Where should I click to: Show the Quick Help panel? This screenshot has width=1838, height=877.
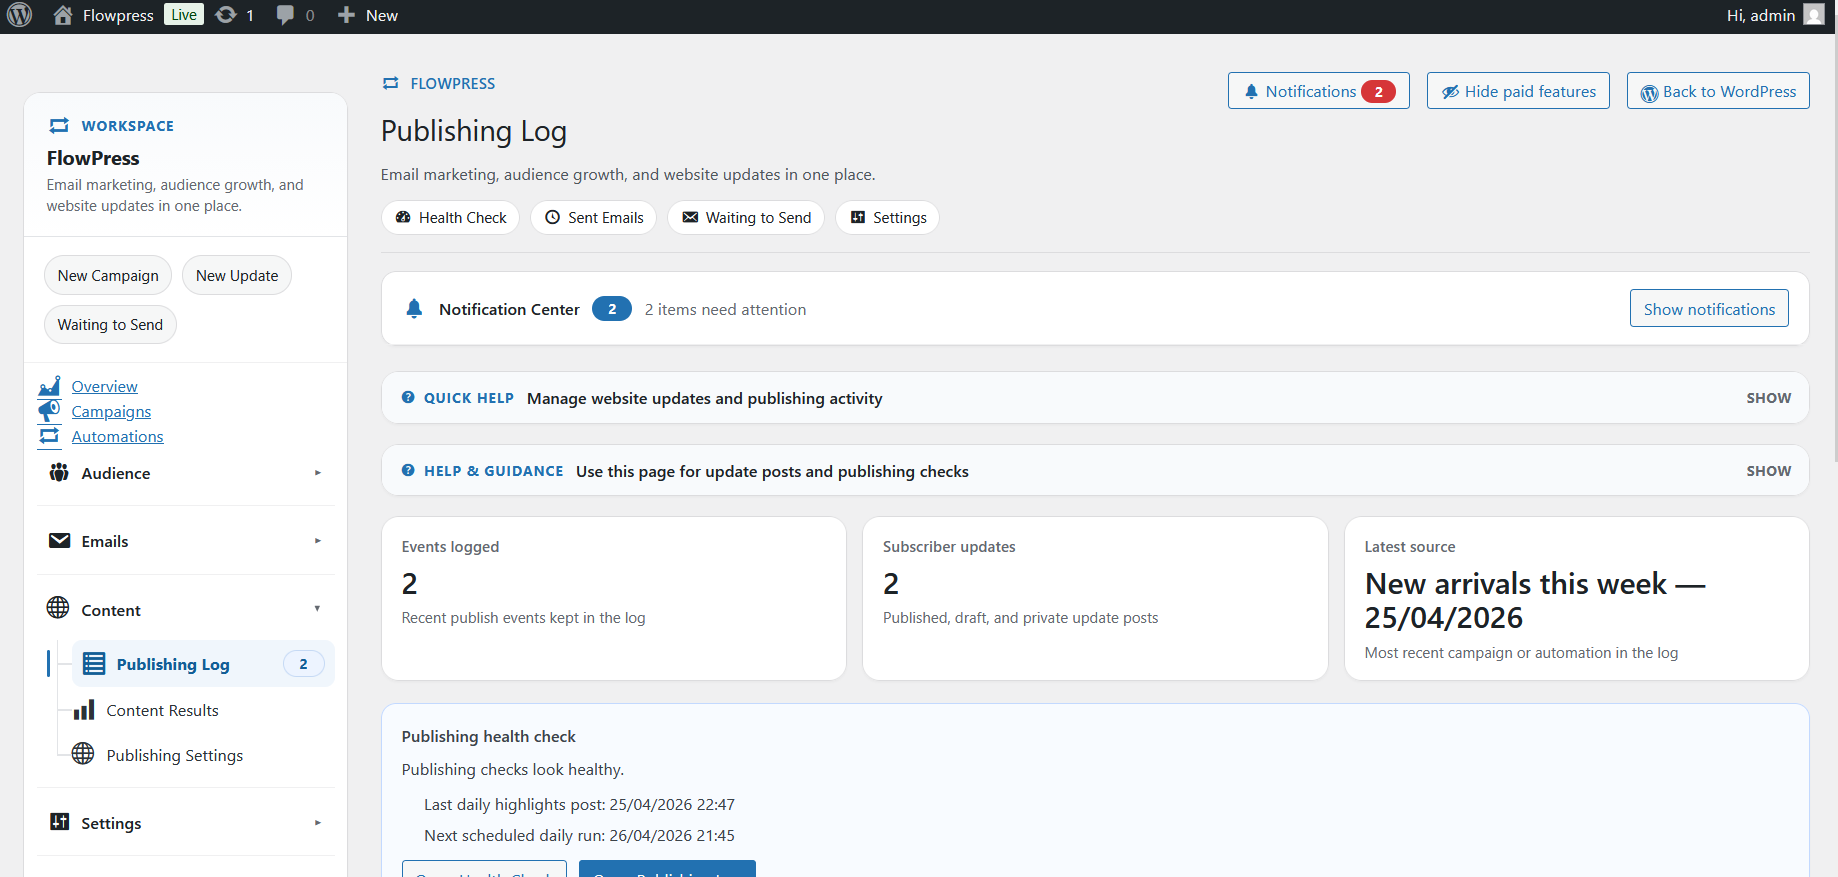pyautogui.click(x=1768, y=398)
